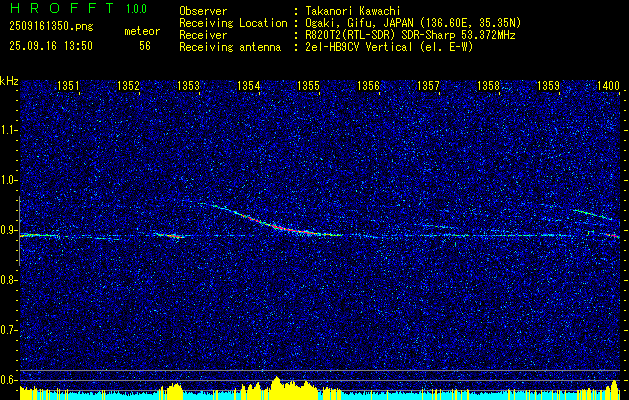Click the meteor count label

pos(142,31)
